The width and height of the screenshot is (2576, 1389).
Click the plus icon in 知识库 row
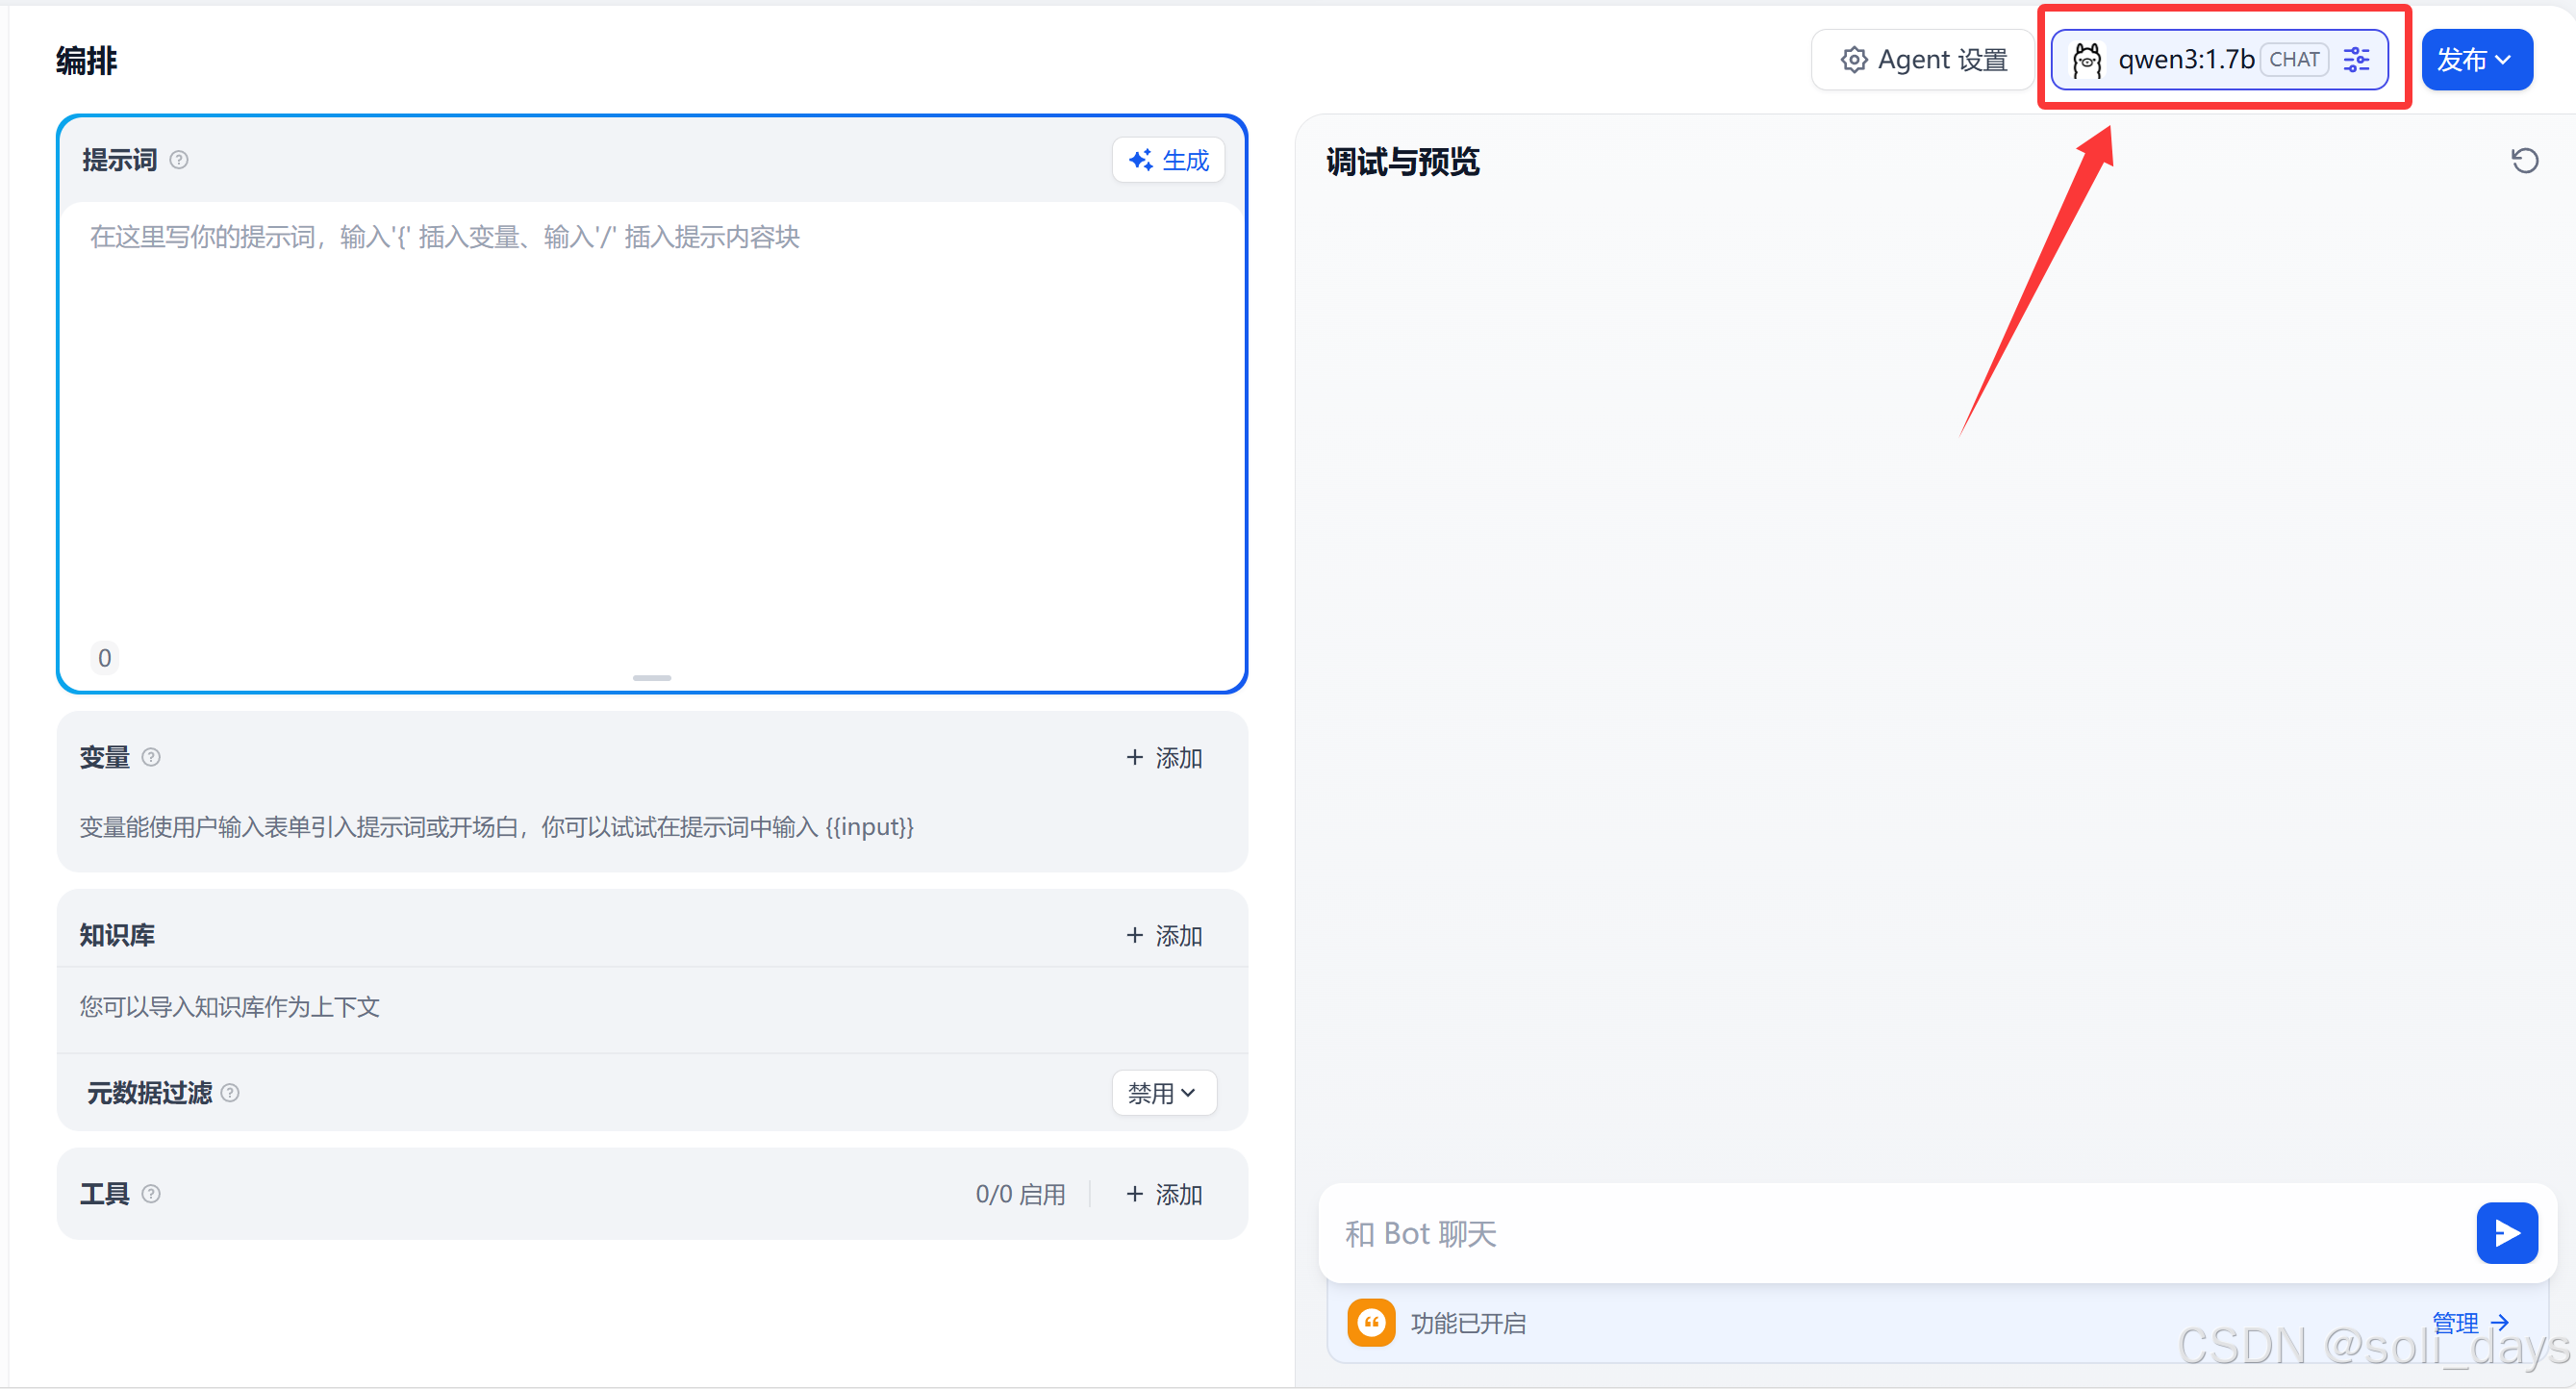(x=1134, y=935)
